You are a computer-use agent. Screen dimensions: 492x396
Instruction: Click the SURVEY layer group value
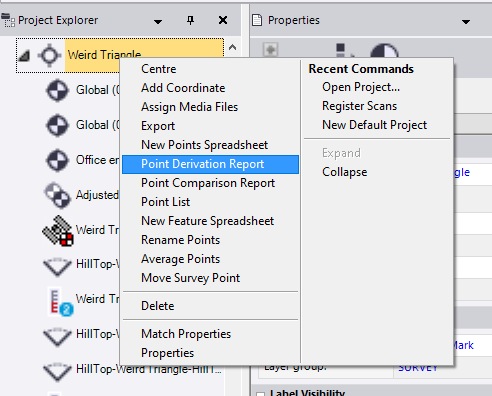pyautogui.click(x=418, y=368)
